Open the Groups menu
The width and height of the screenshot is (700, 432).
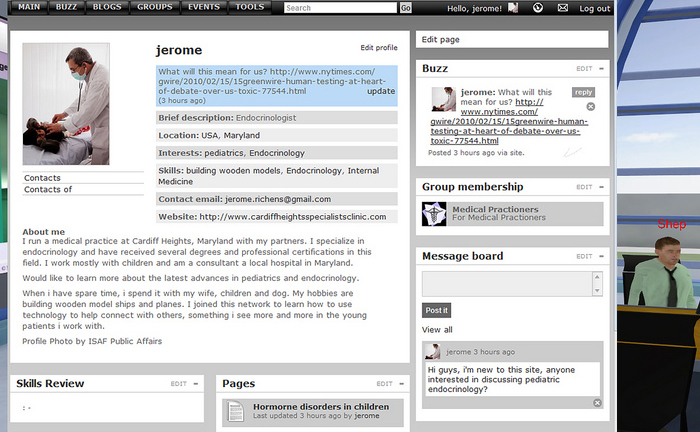[155, 7]
